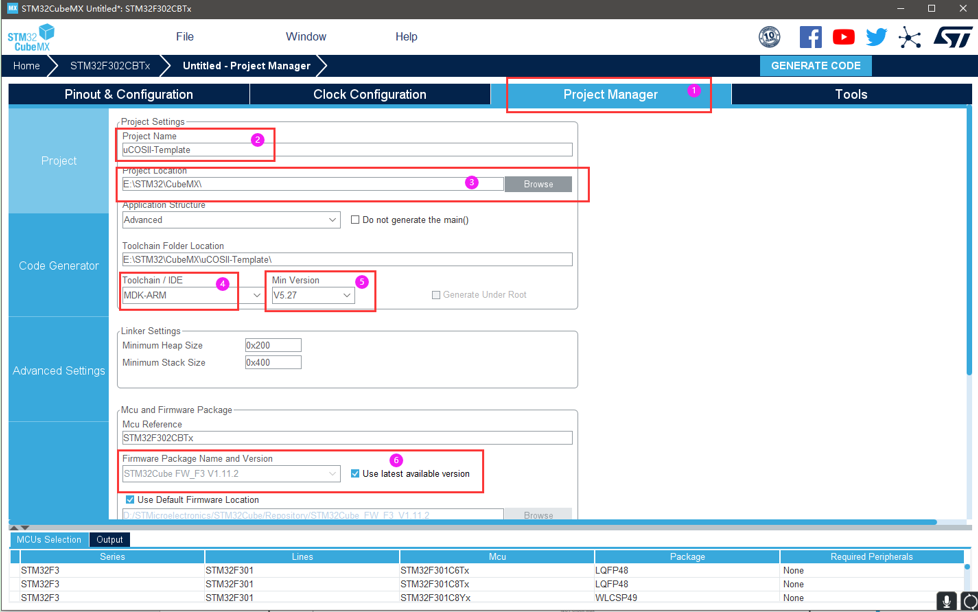Click the Minimum Heap Size field
Screen dimensions: 978x612
(x=273, y=345)
